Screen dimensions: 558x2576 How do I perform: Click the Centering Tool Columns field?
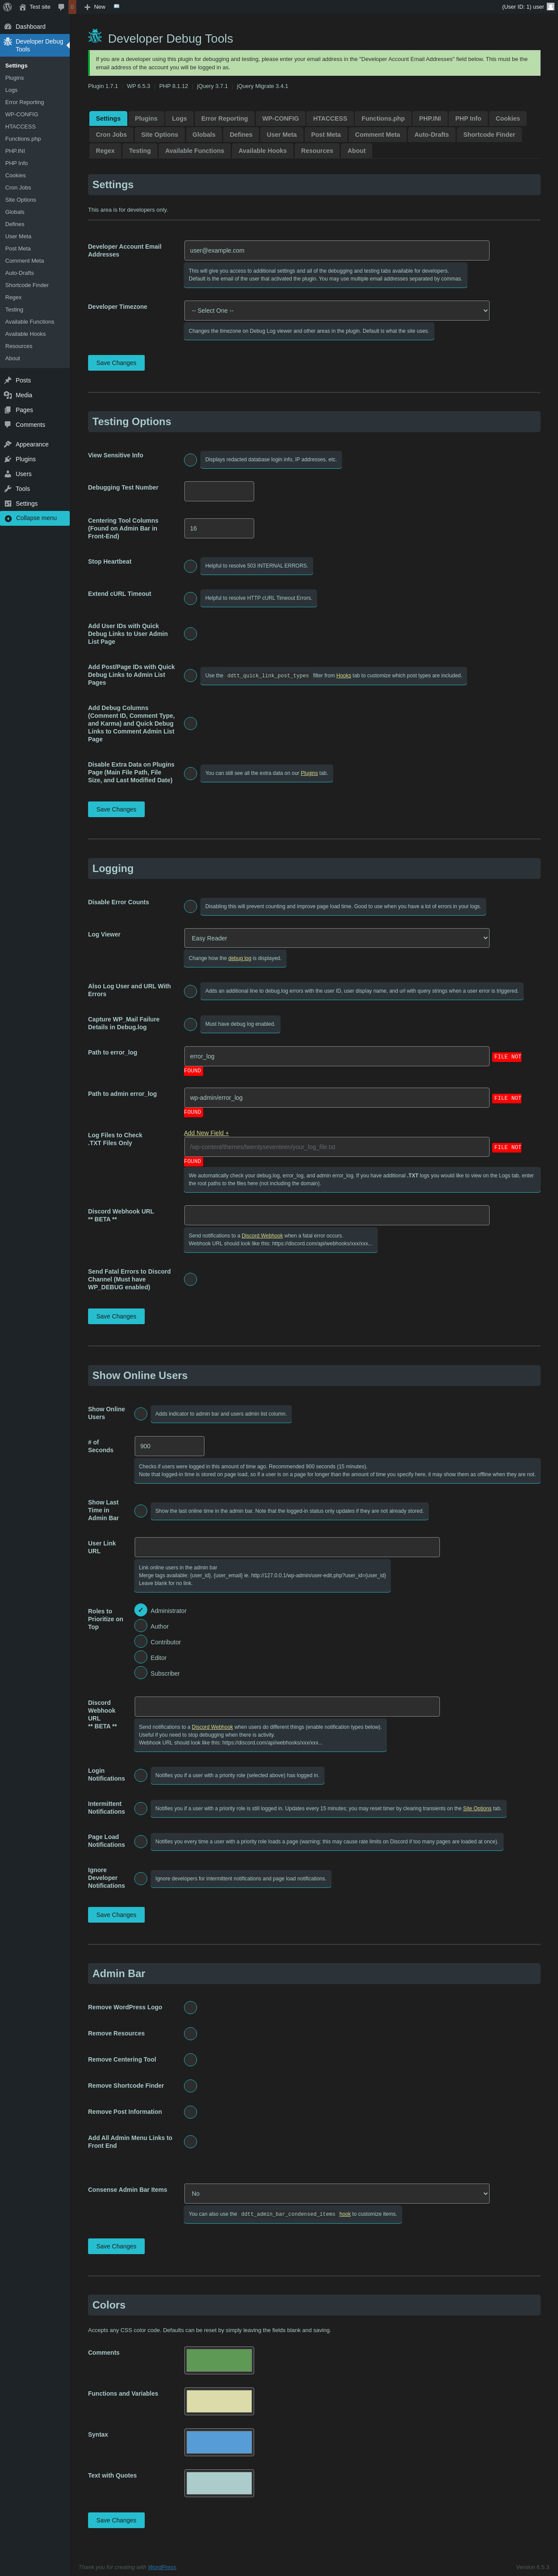click(x=219, y=528)
